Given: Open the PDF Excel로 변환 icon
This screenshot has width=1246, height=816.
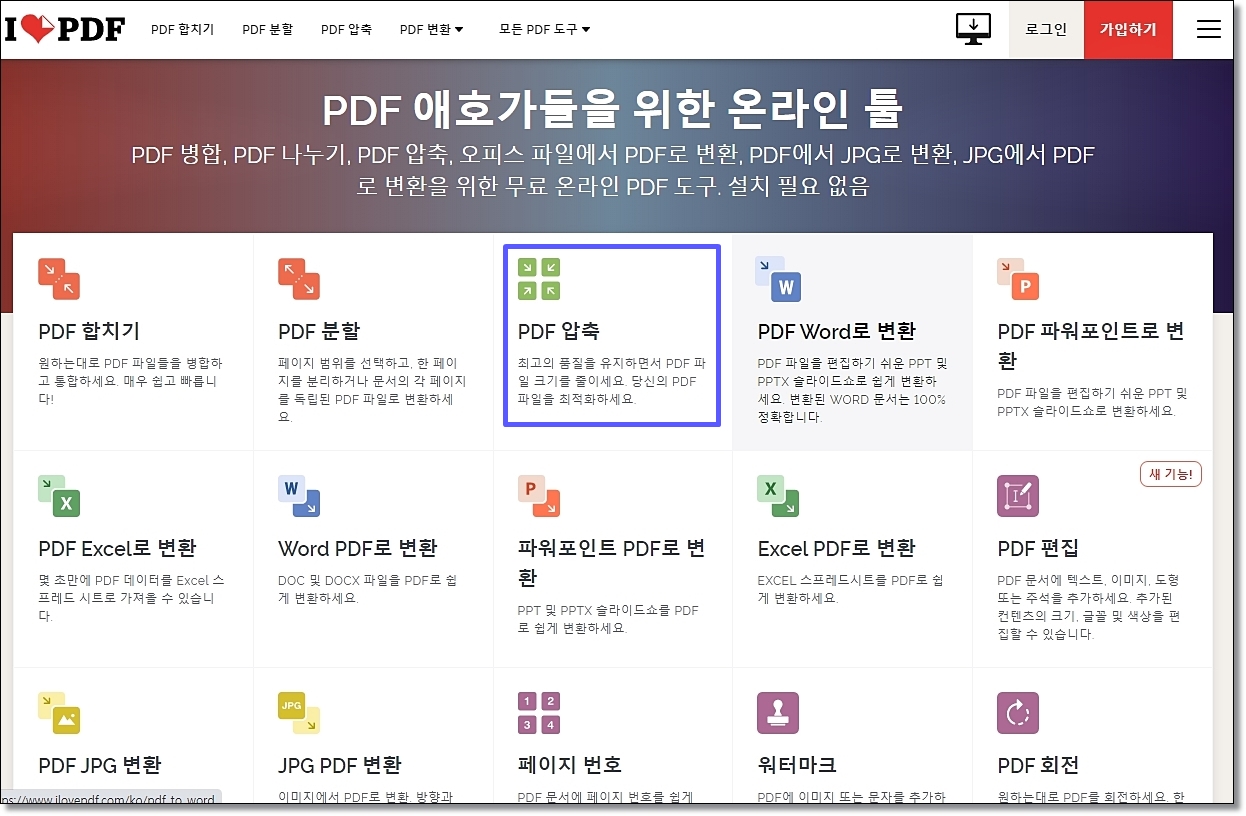Looking at the screenshot, I should tap(59, 496).
